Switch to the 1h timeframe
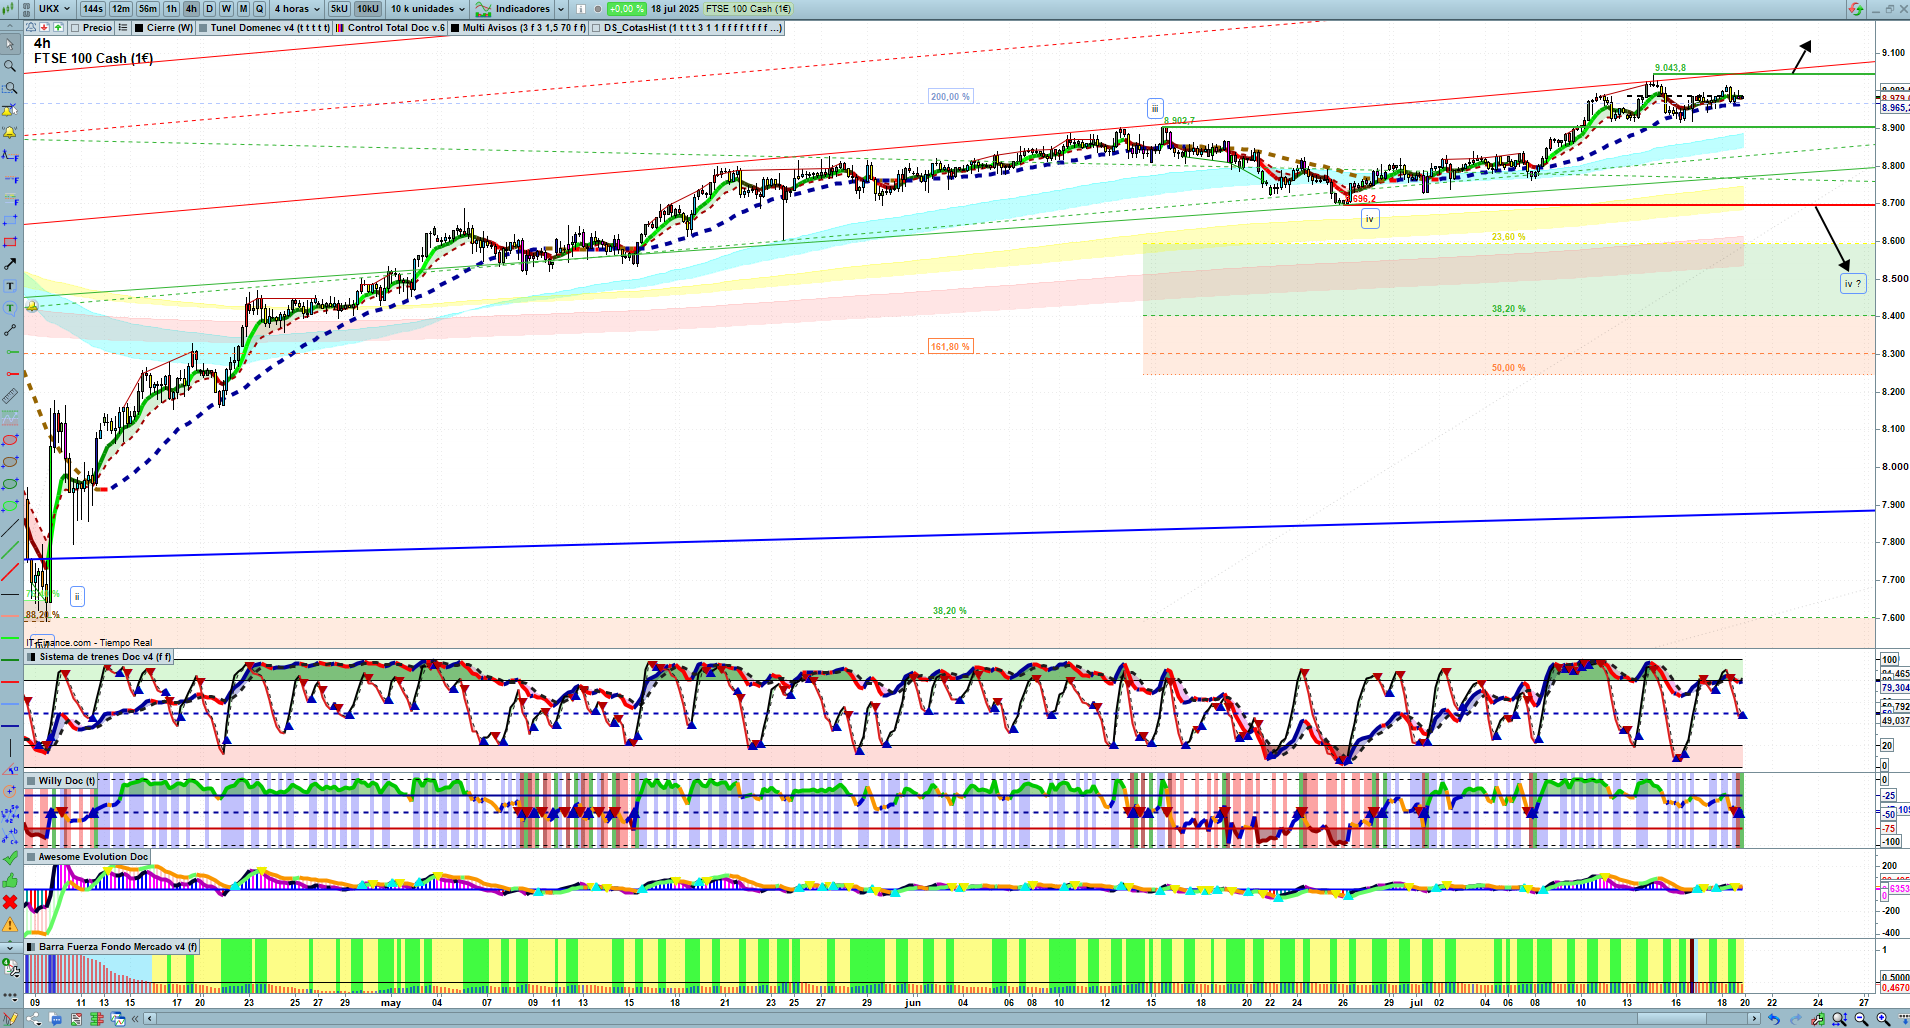This screenshot has width=1910, height=1028. (x=172, y=9)
